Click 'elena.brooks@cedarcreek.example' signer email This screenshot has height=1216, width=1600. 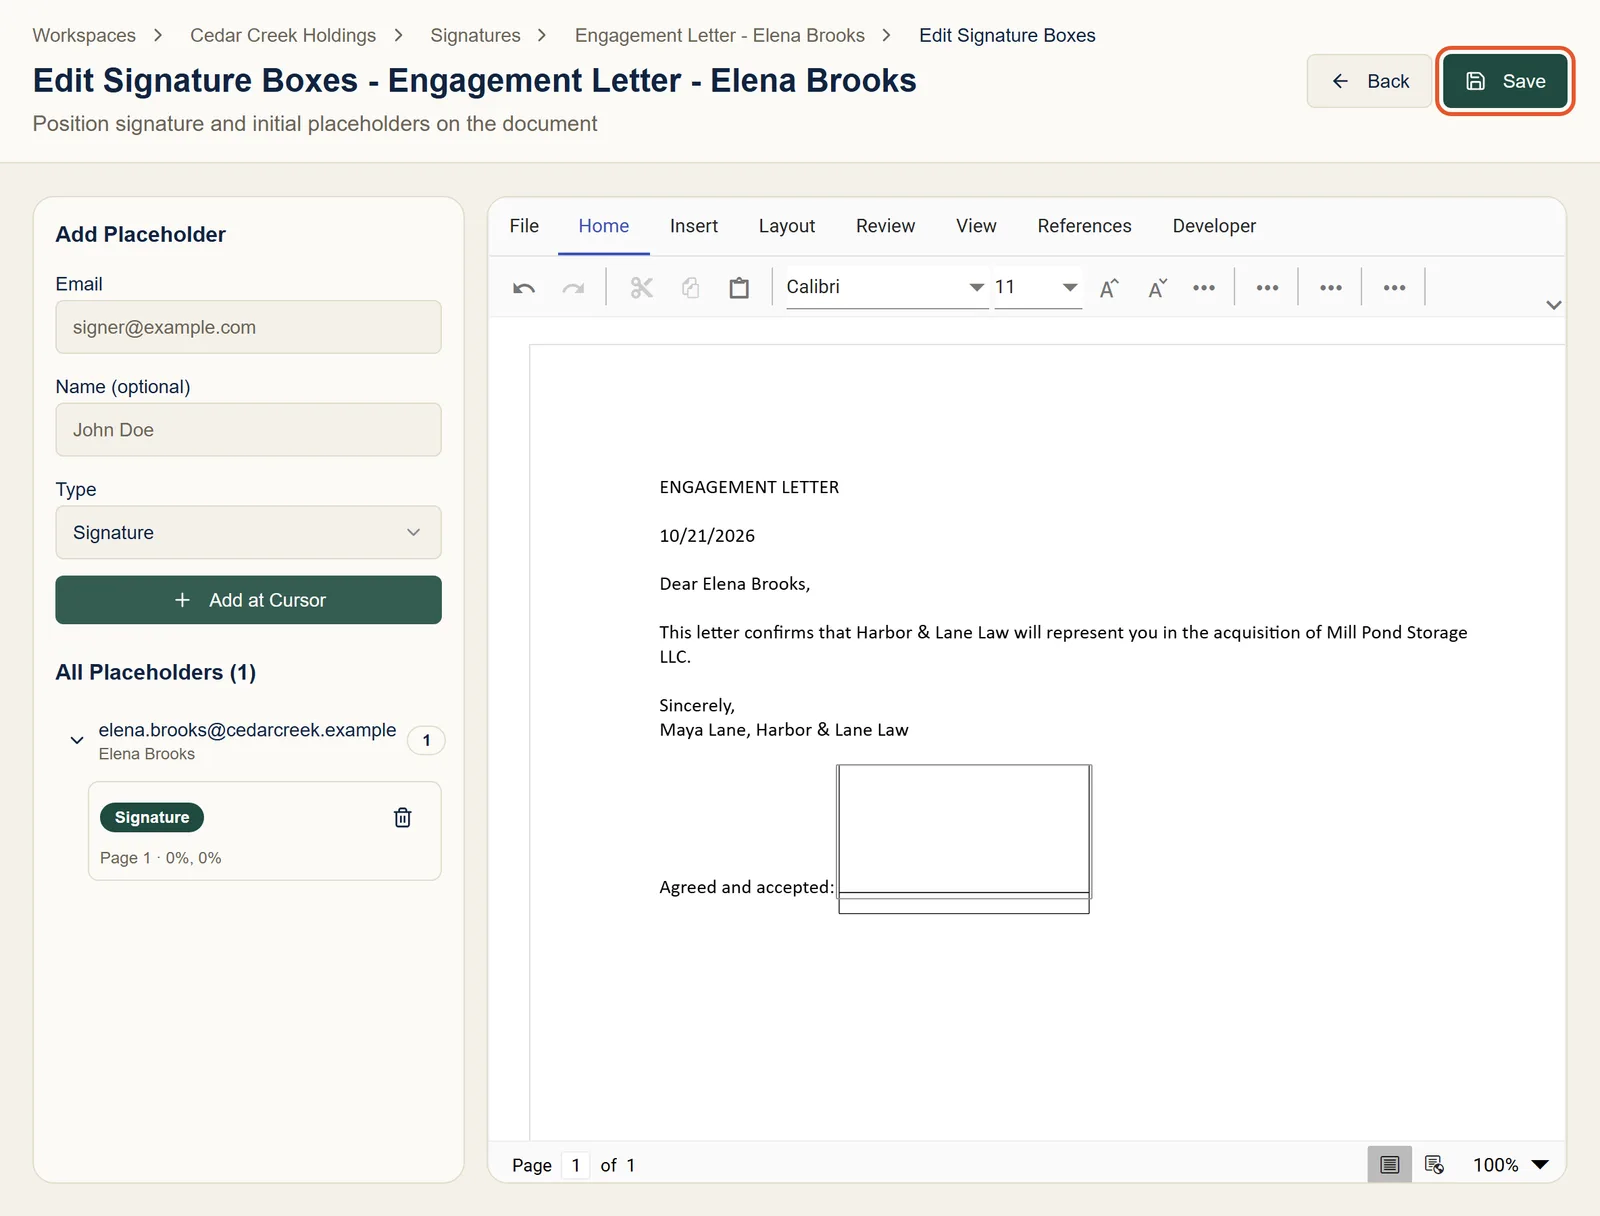point(247,730)
